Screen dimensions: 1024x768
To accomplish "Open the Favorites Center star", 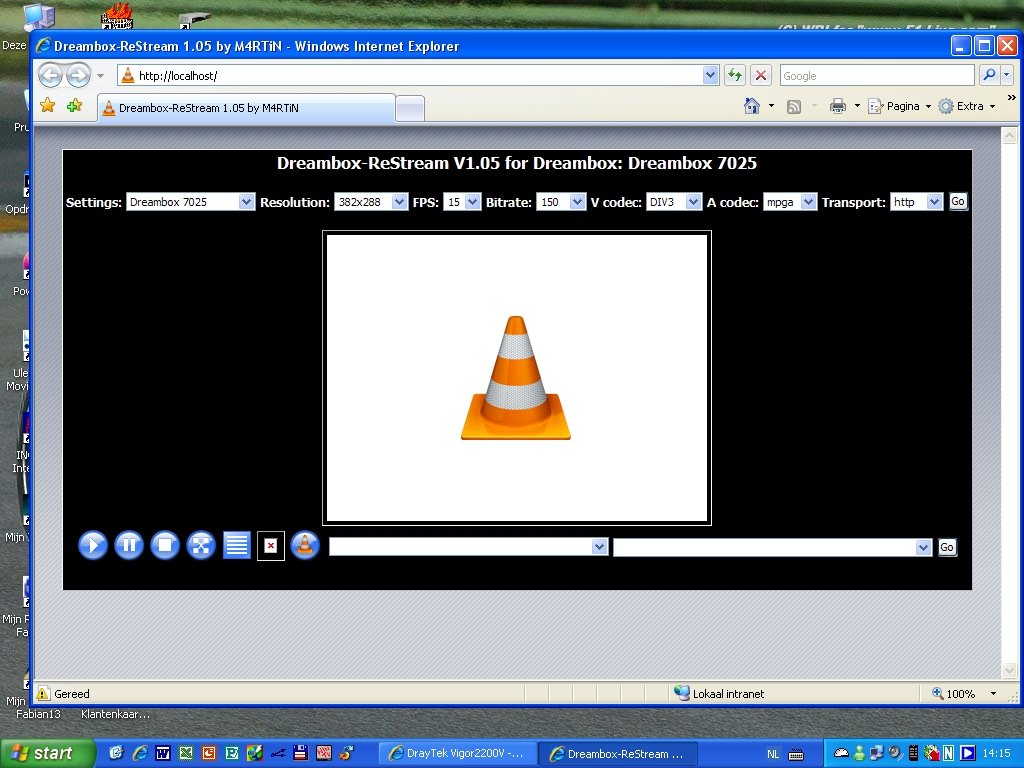I will point(48,105).
